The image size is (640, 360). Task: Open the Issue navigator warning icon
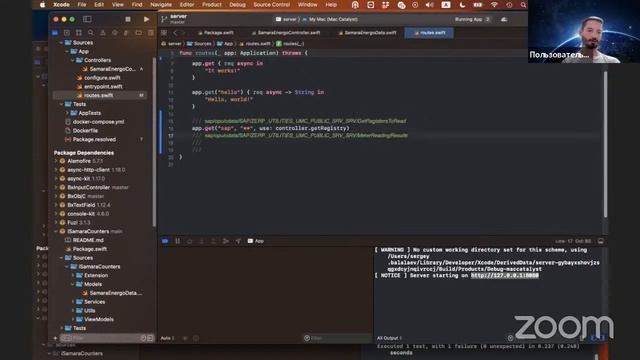[x=103, y=33]
